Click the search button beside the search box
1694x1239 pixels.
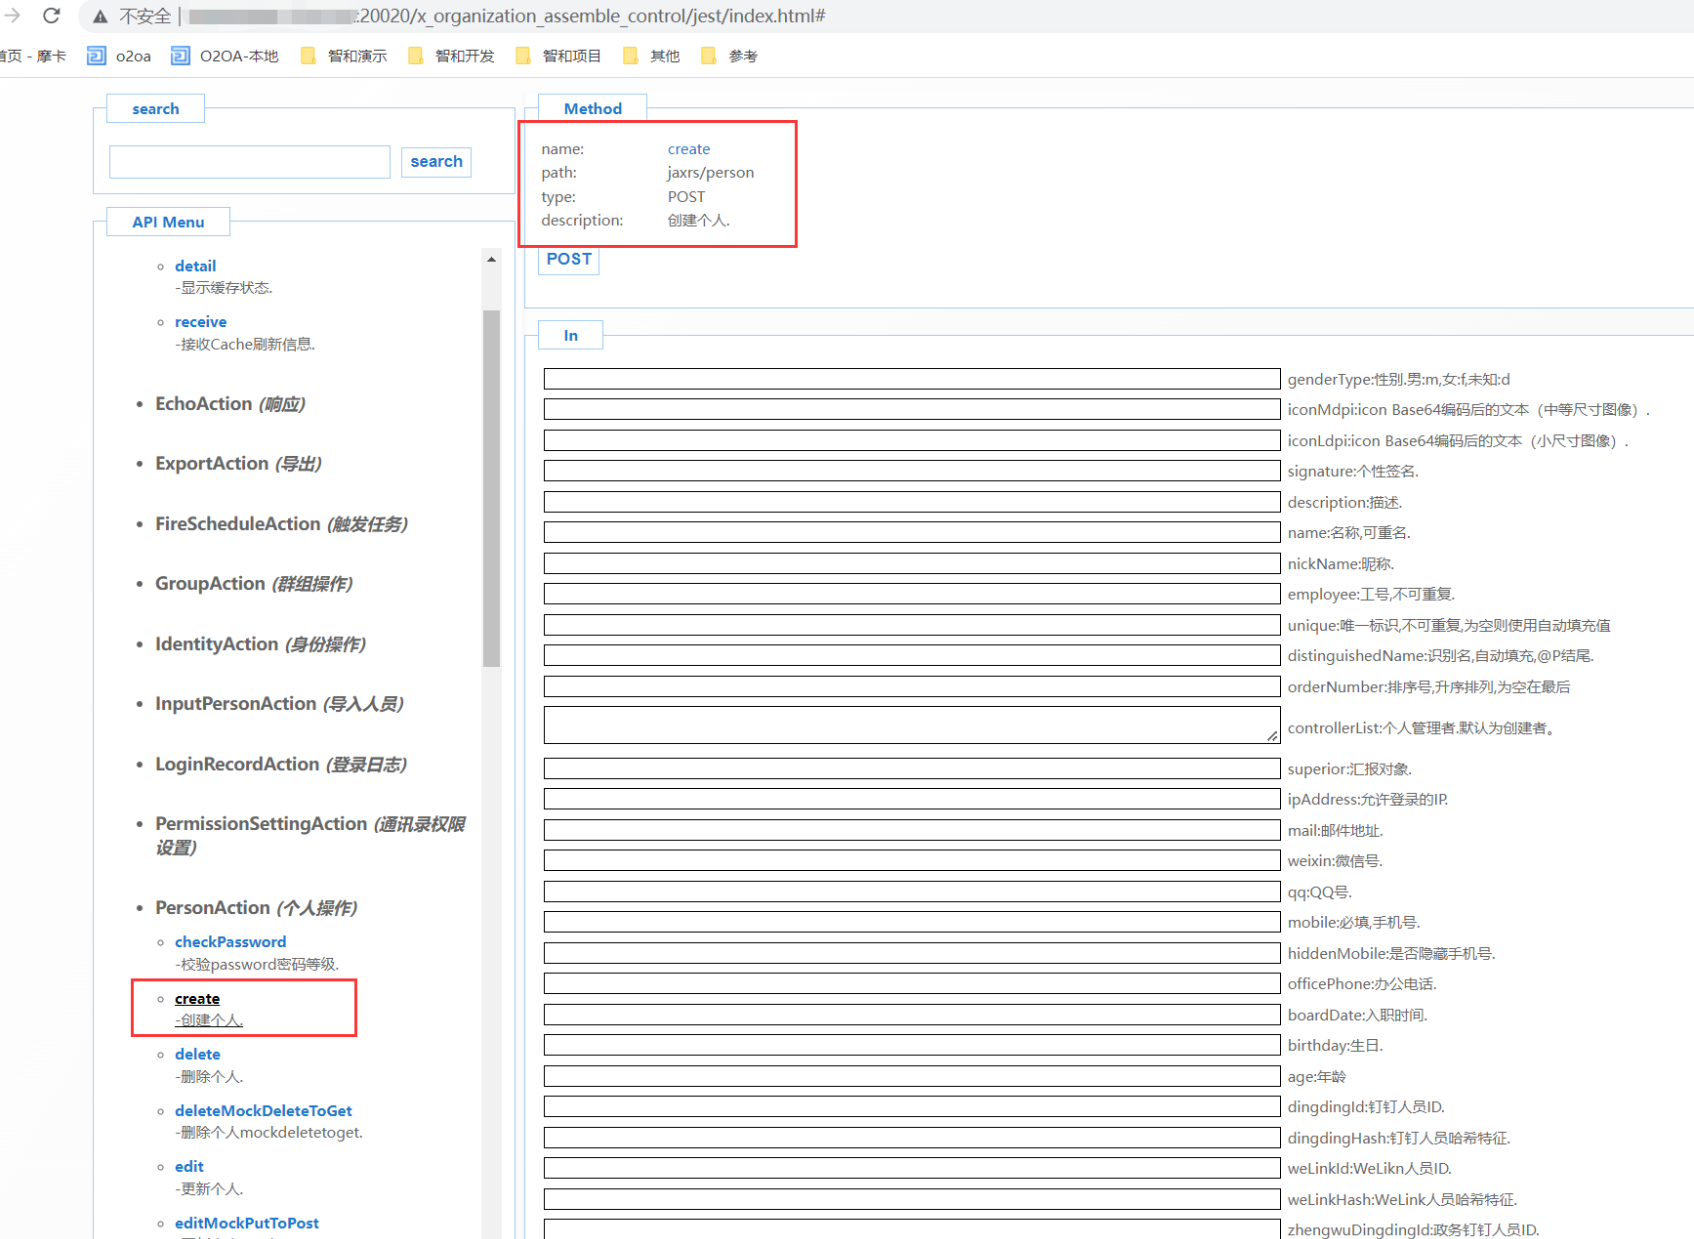[436, 161]
